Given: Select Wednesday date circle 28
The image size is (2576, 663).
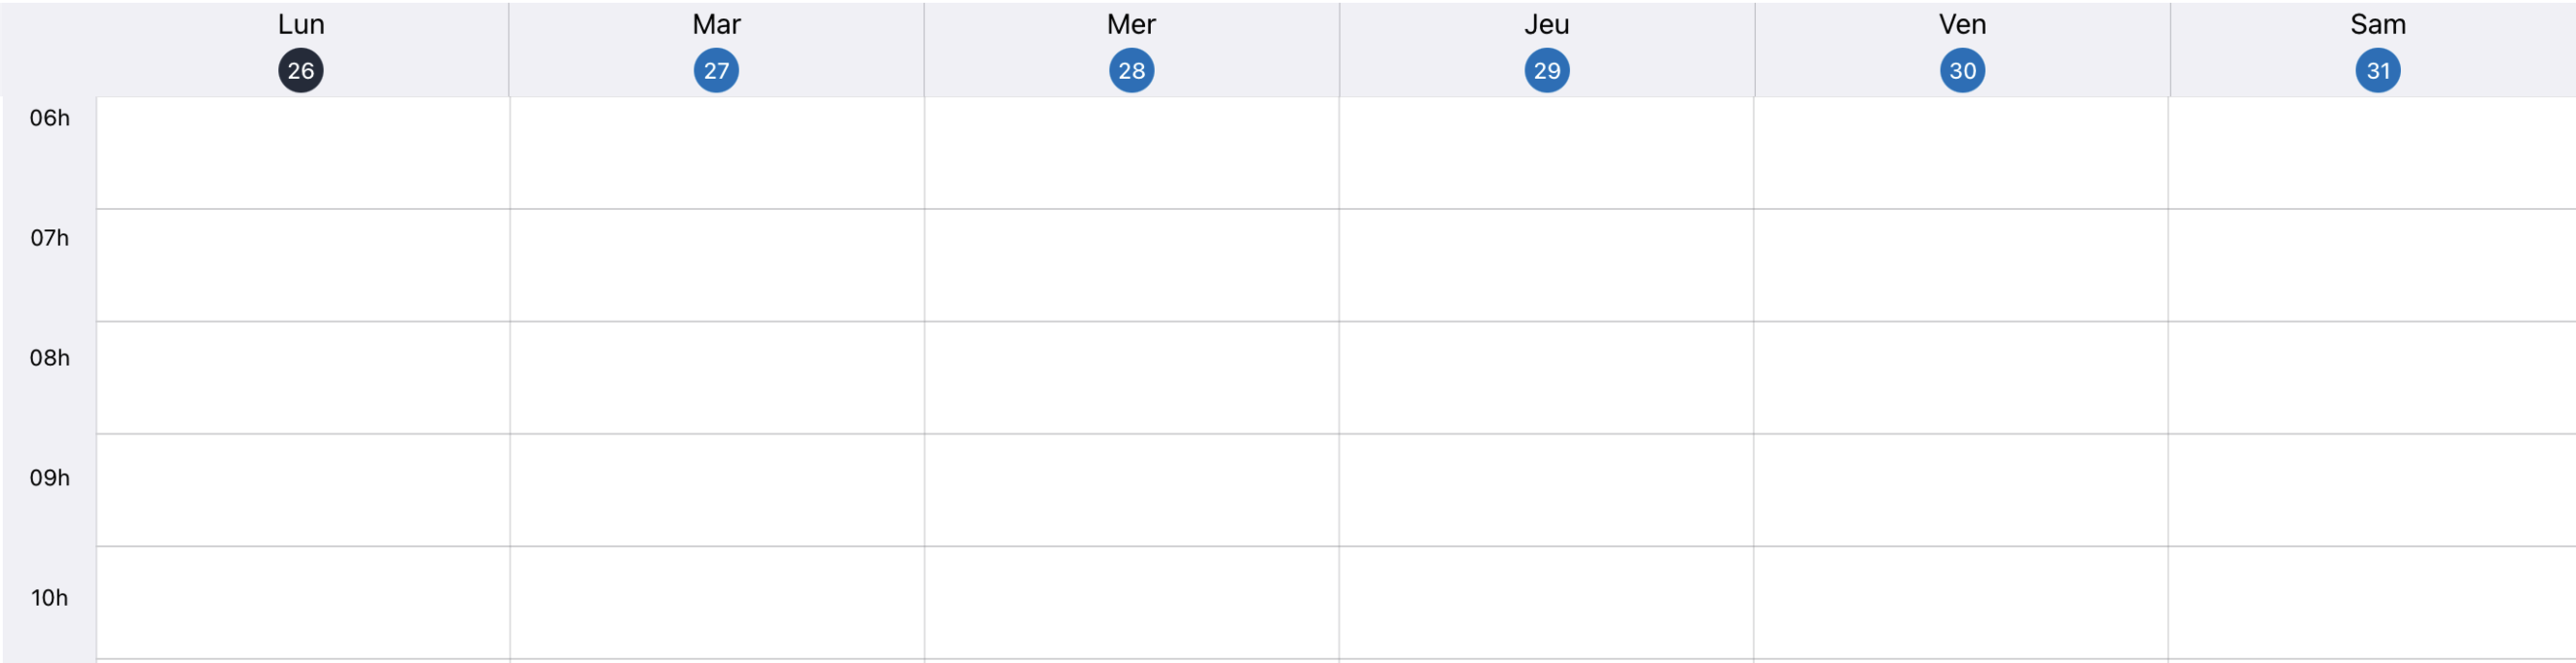Looking at the screenshot, I should pos(1131,71).
